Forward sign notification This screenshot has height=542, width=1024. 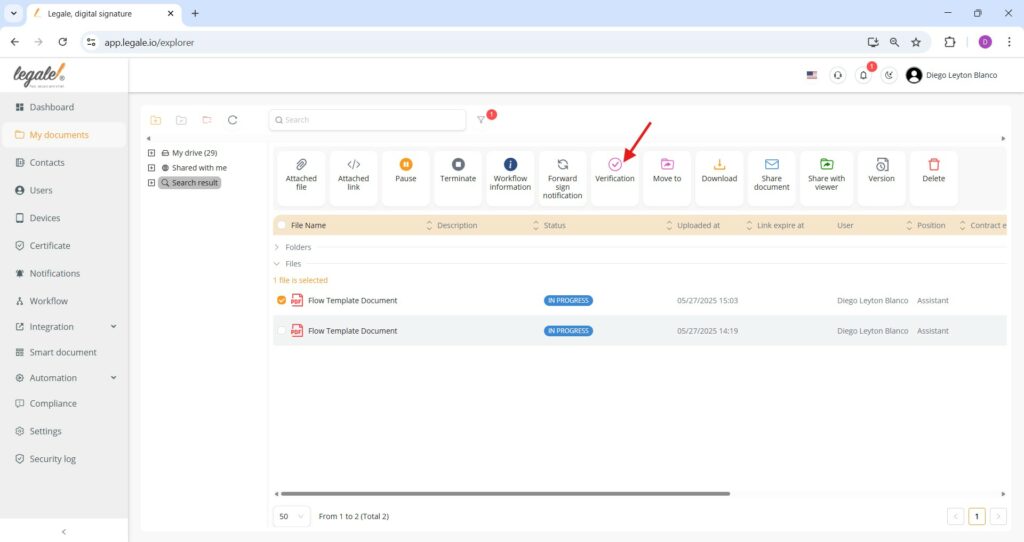coord(562,178)
